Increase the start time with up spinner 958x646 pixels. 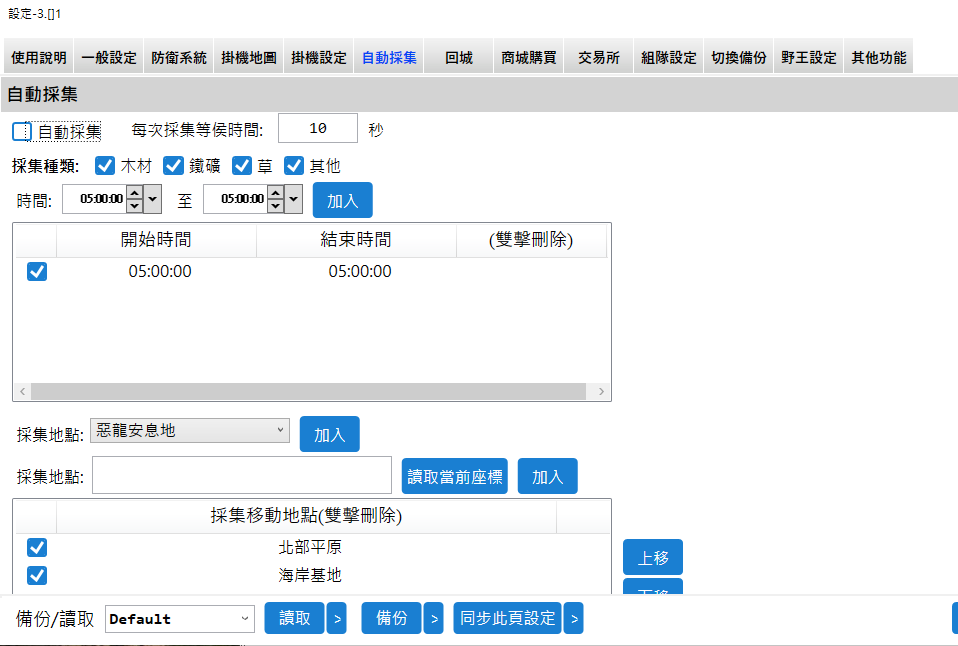pos(135,193)
